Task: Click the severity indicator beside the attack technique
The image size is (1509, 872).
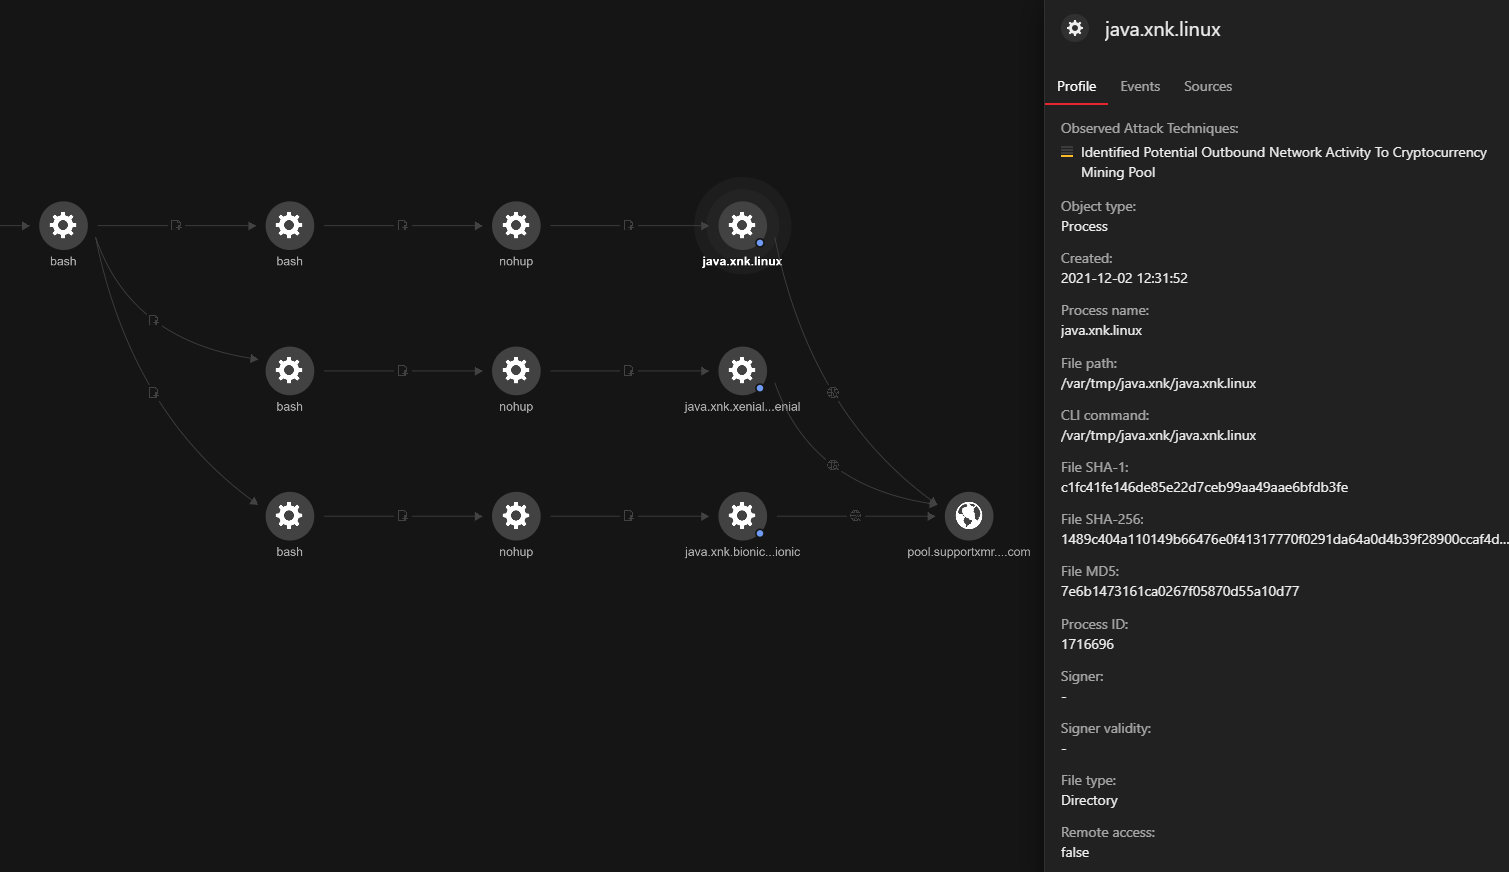Action: [x=1067, y=153]
